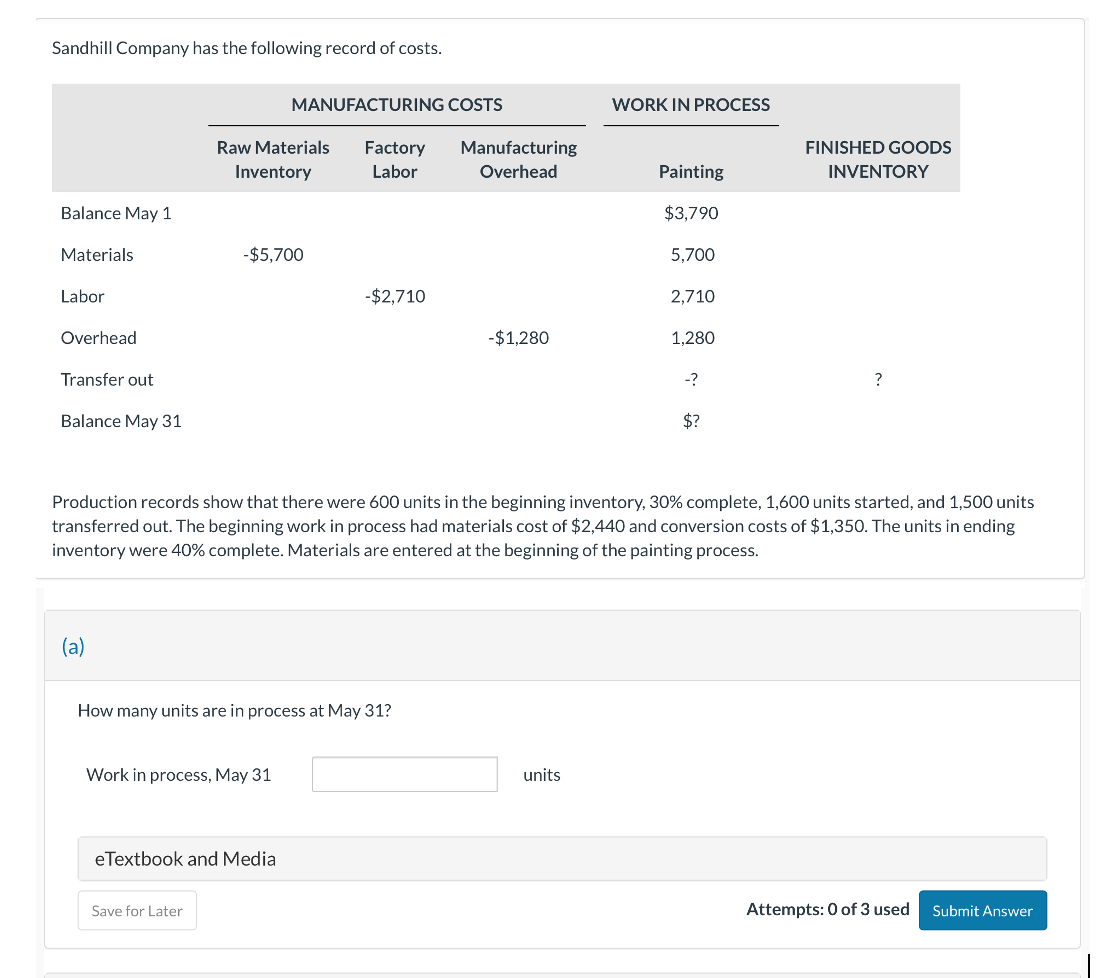Click the Factory Labor column header
This screenshot has width=1120, height=978.
pyautogui.click(x=395, y=159)
